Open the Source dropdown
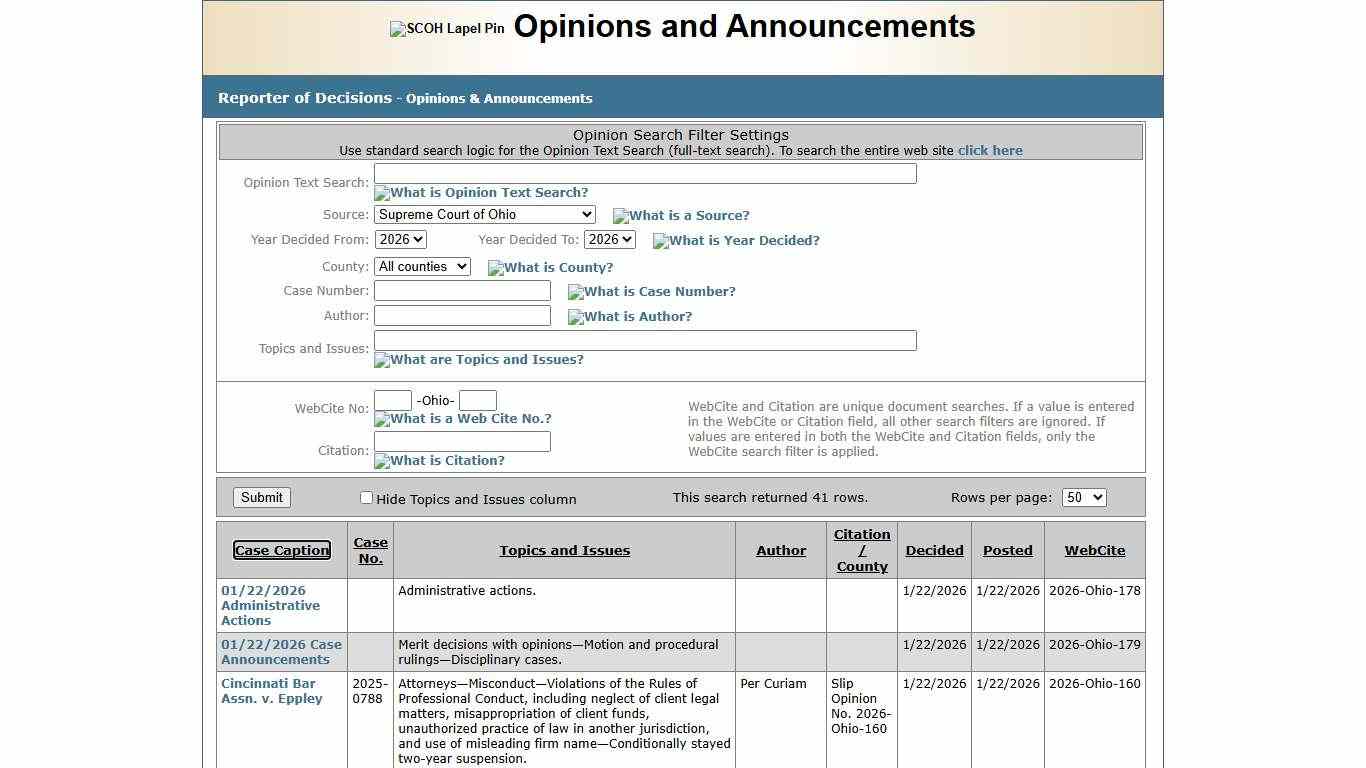This screenshot has width=1366, height=768. [x=484, y=214]
